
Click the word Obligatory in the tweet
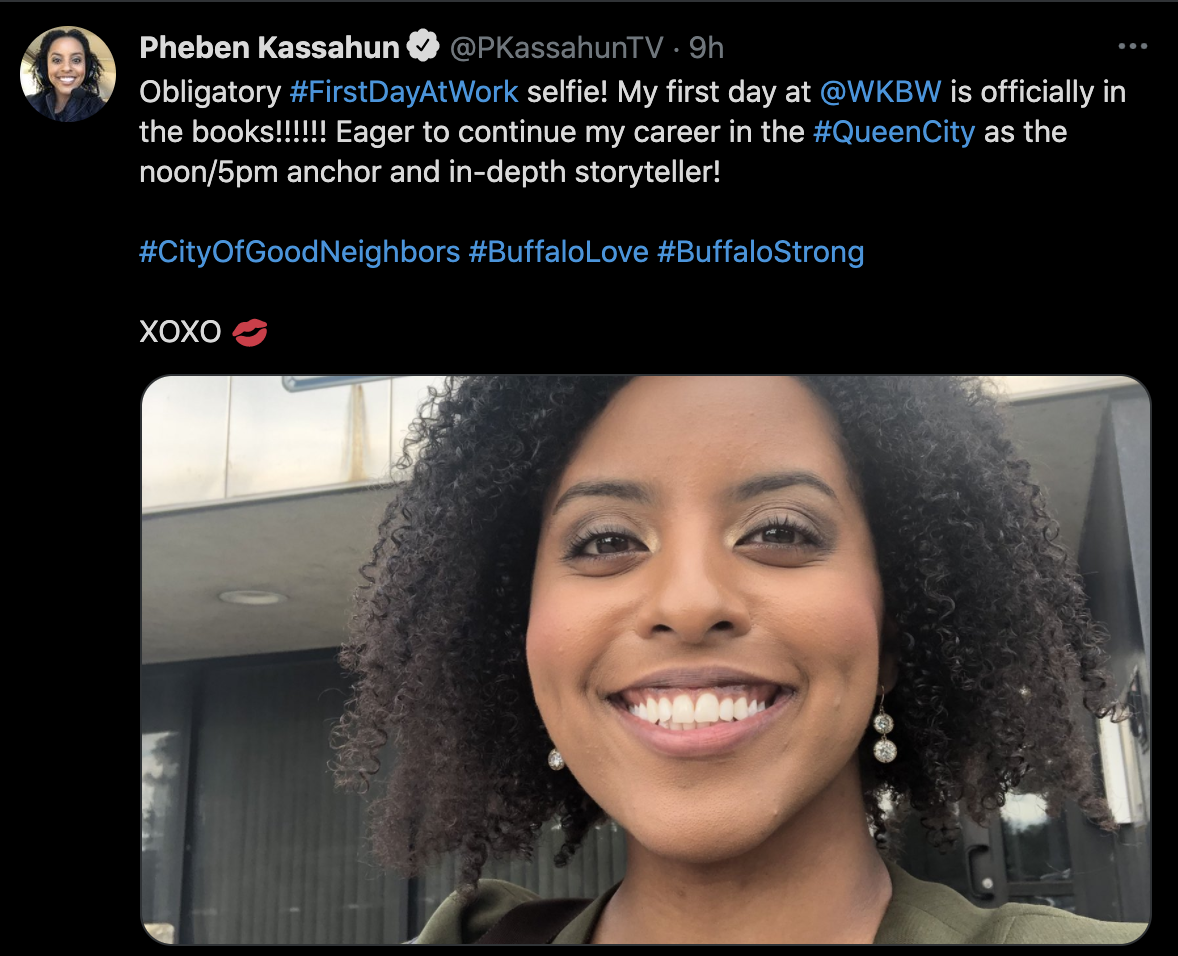pyautogui.click(x=210, y=92)
